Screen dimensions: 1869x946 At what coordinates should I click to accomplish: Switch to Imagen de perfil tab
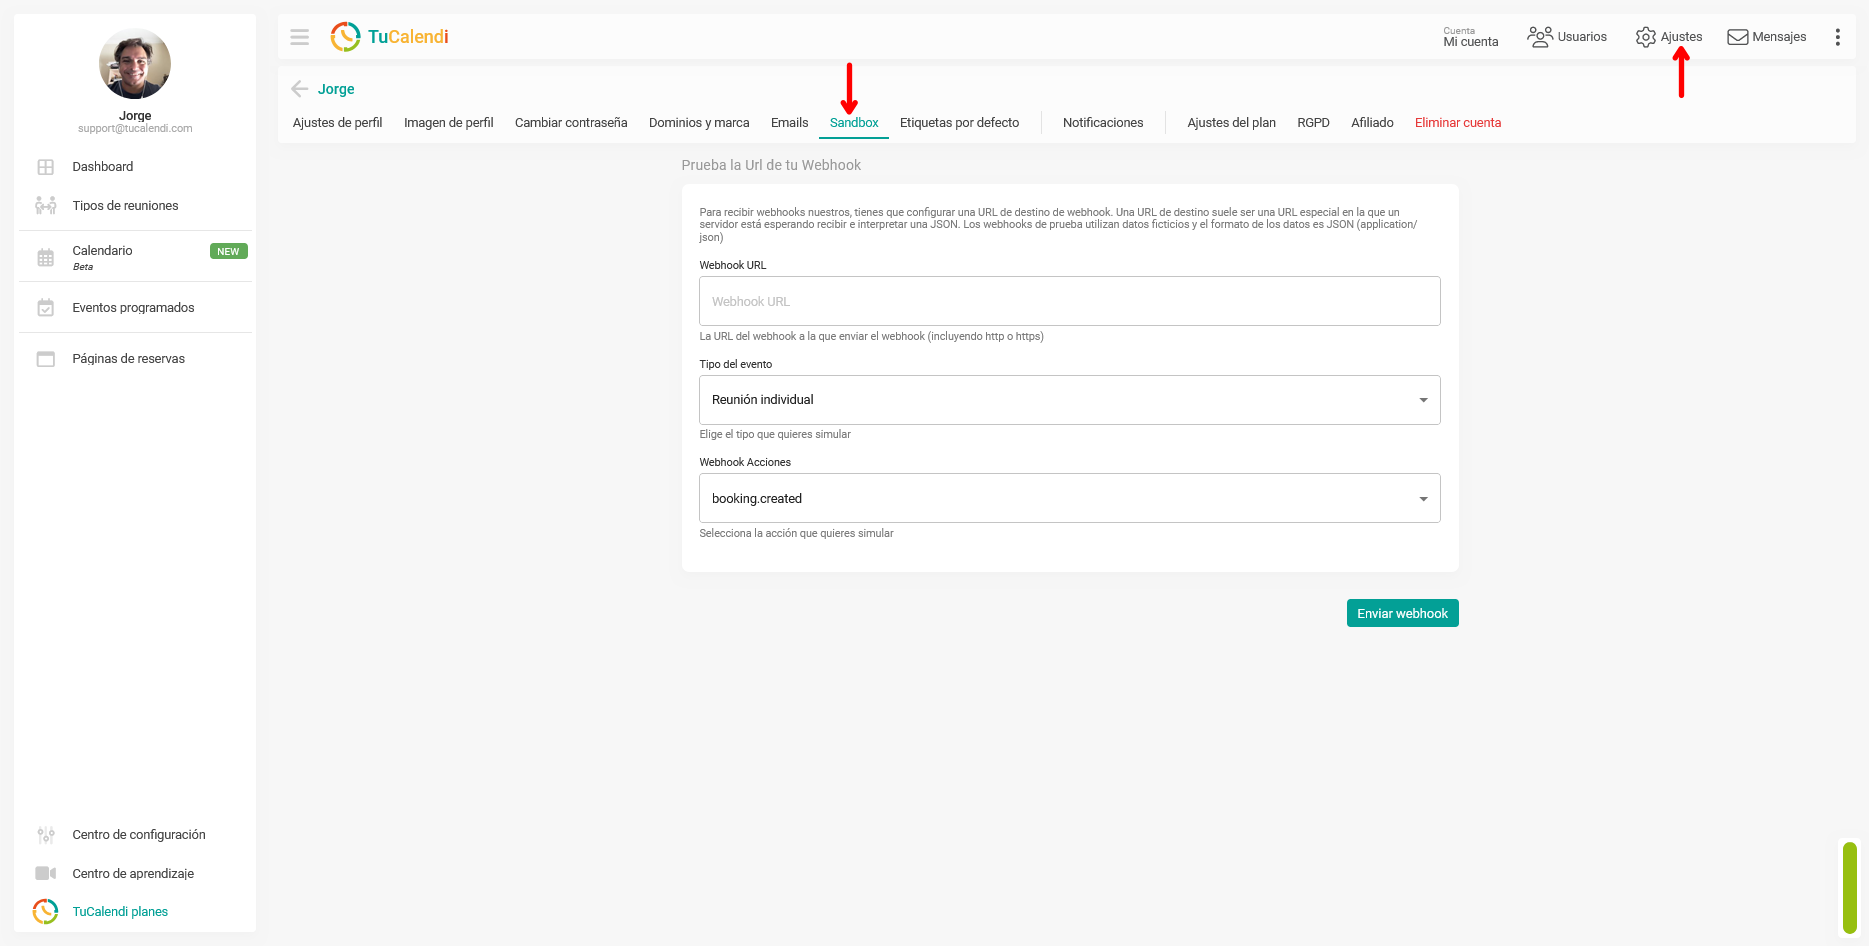pyautogui.click(x=449, y=123)
